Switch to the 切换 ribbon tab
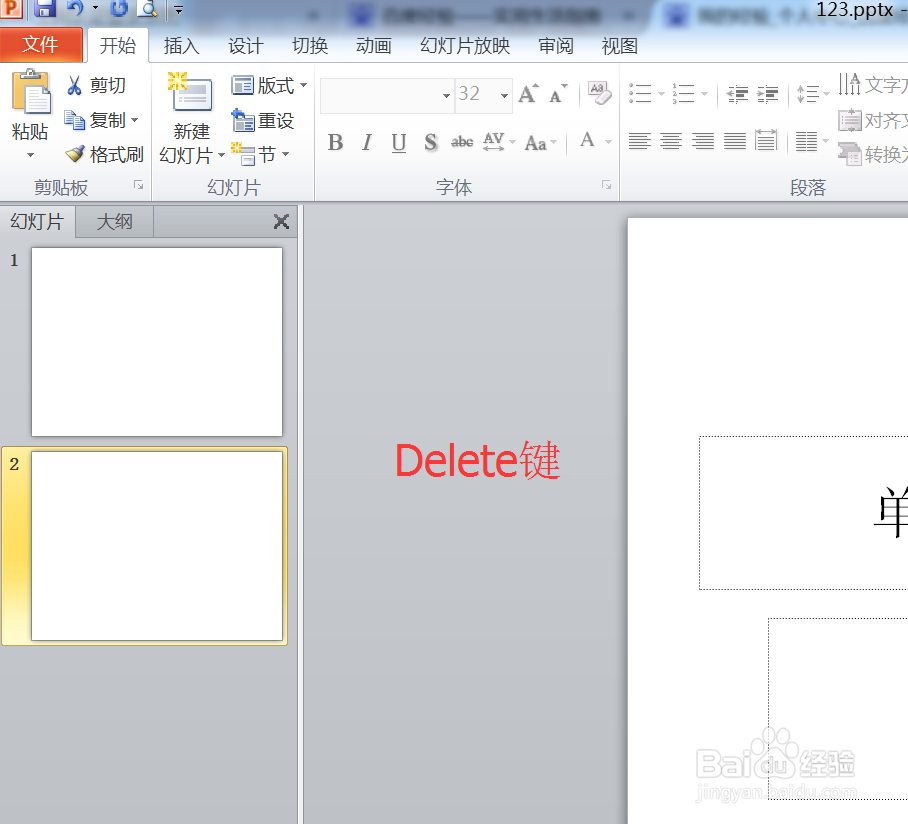The width and height of the screenshot is (908, 824). click(x=310, y=46)
